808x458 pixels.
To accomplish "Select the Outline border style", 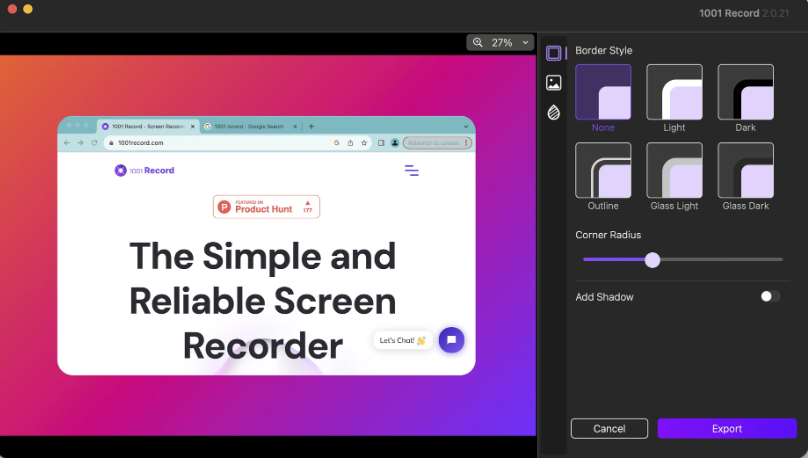I will coord(603,170).
